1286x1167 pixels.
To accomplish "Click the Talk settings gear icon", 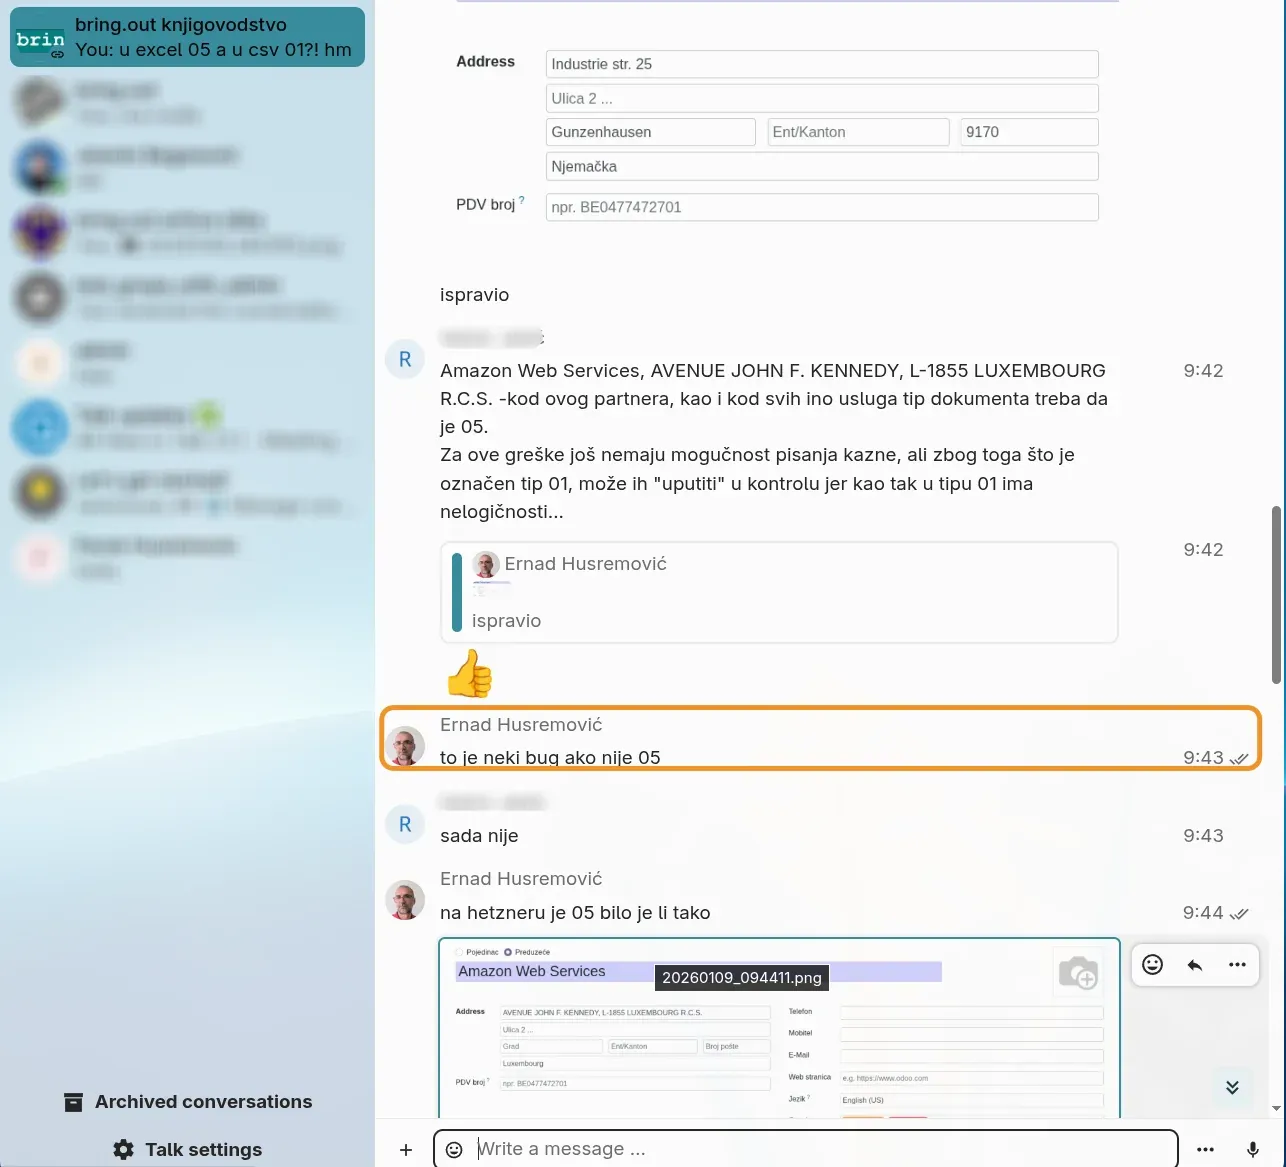I will pos(123,1150).
